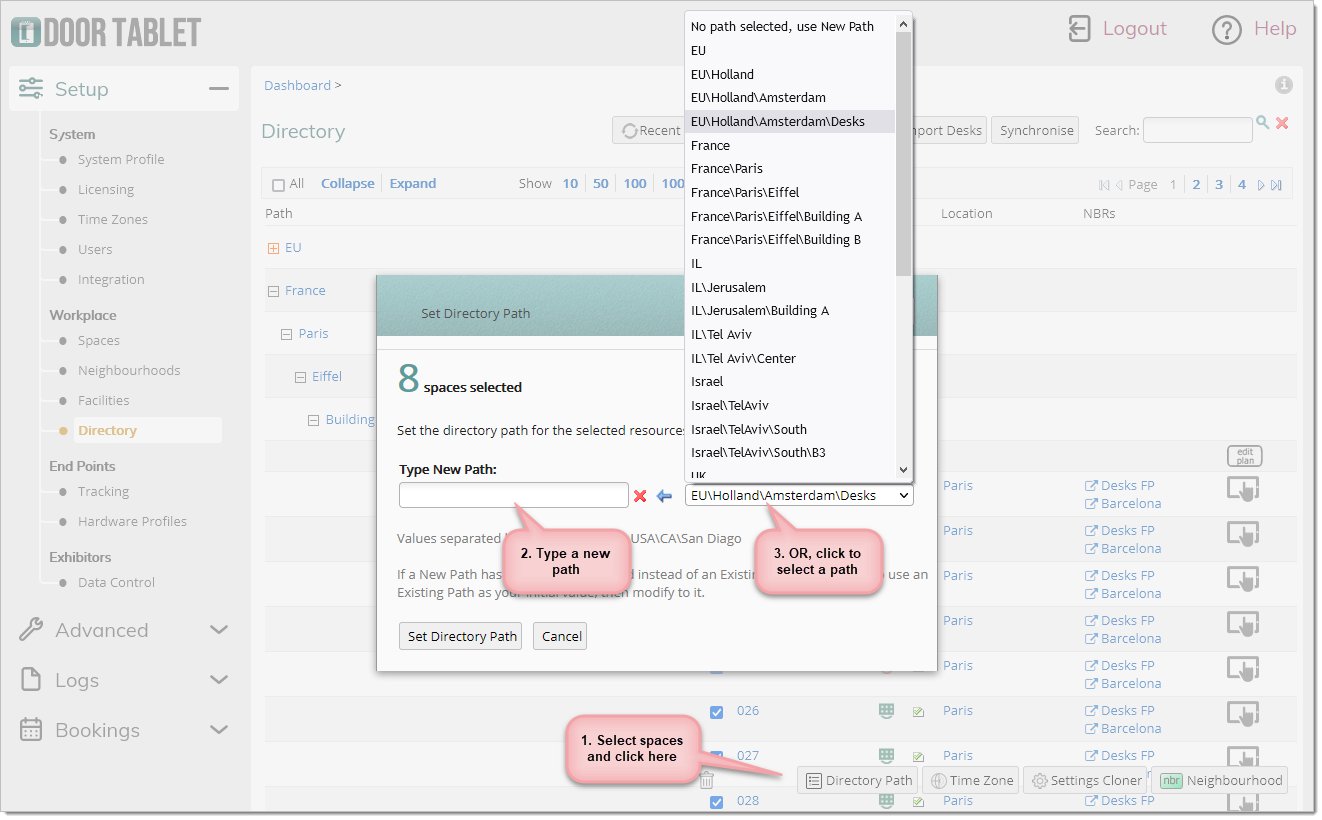Uncheck the checkbox for space 026
The width and height of the screenshot is (1322, 820).
pos(716,712)
